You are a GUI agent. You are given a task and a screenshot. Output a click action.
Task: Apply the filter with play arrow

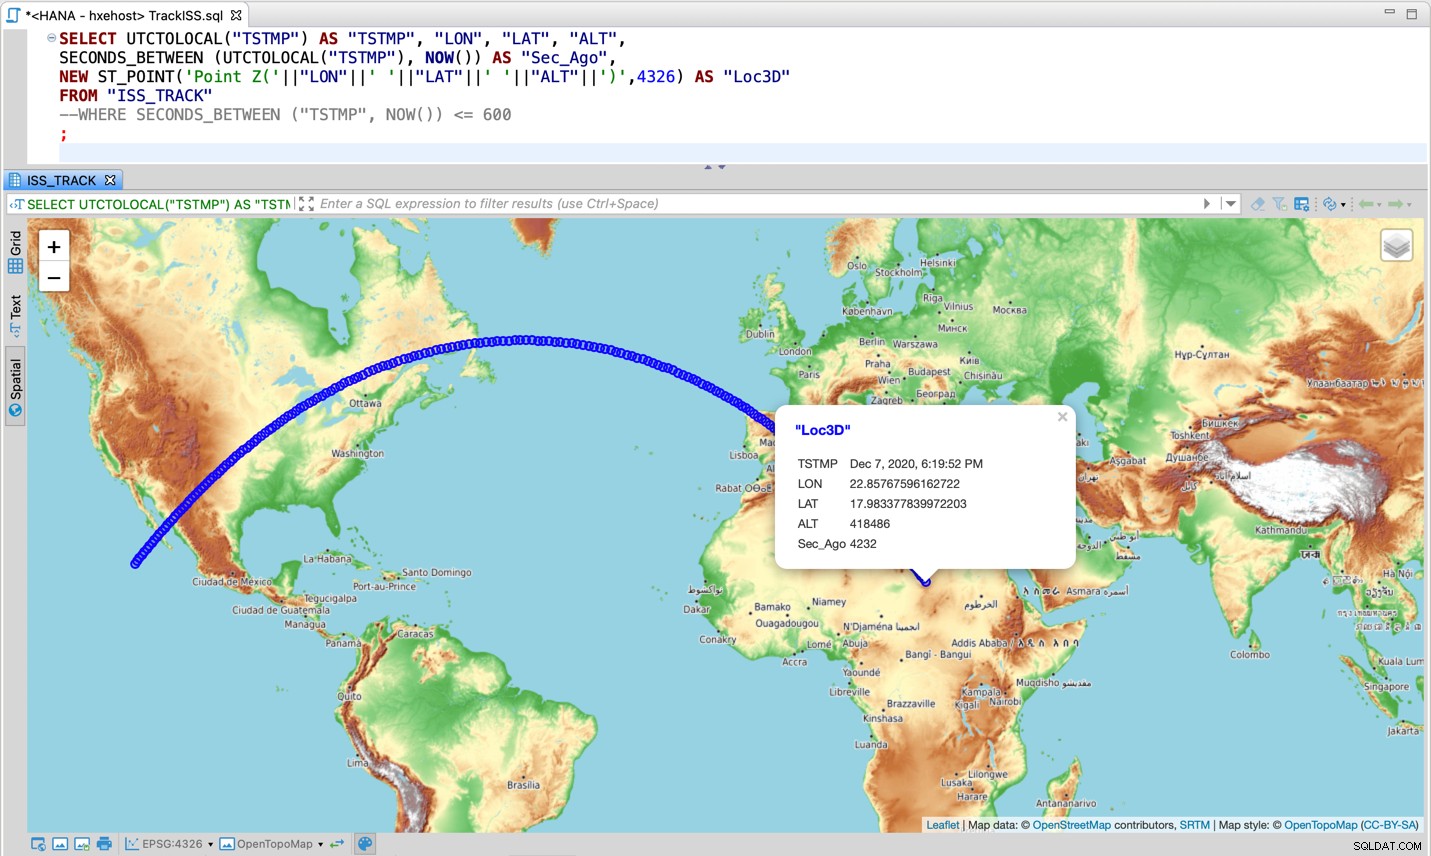(x=1207, y=204)
